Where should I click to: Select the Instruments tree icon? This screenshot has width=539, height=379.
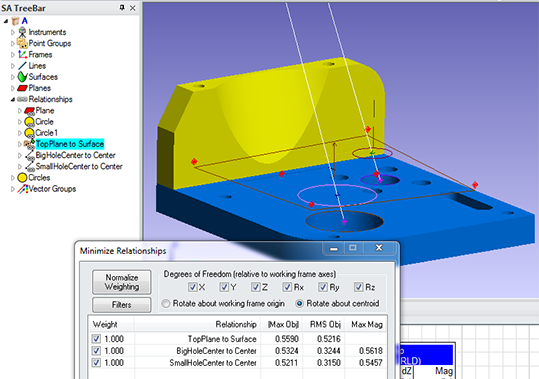pyautogui.click(x=22, y=32)
